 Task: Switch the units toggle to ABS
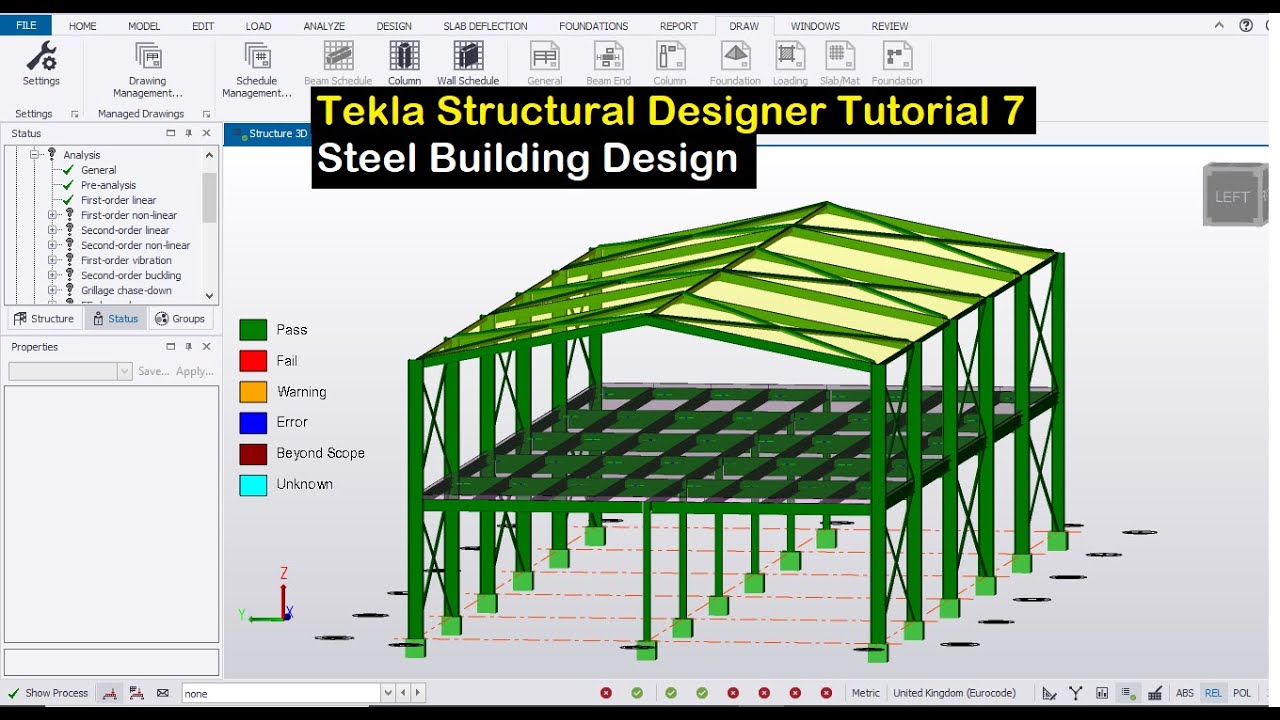pyautogui.click(x=1186, y=692)
